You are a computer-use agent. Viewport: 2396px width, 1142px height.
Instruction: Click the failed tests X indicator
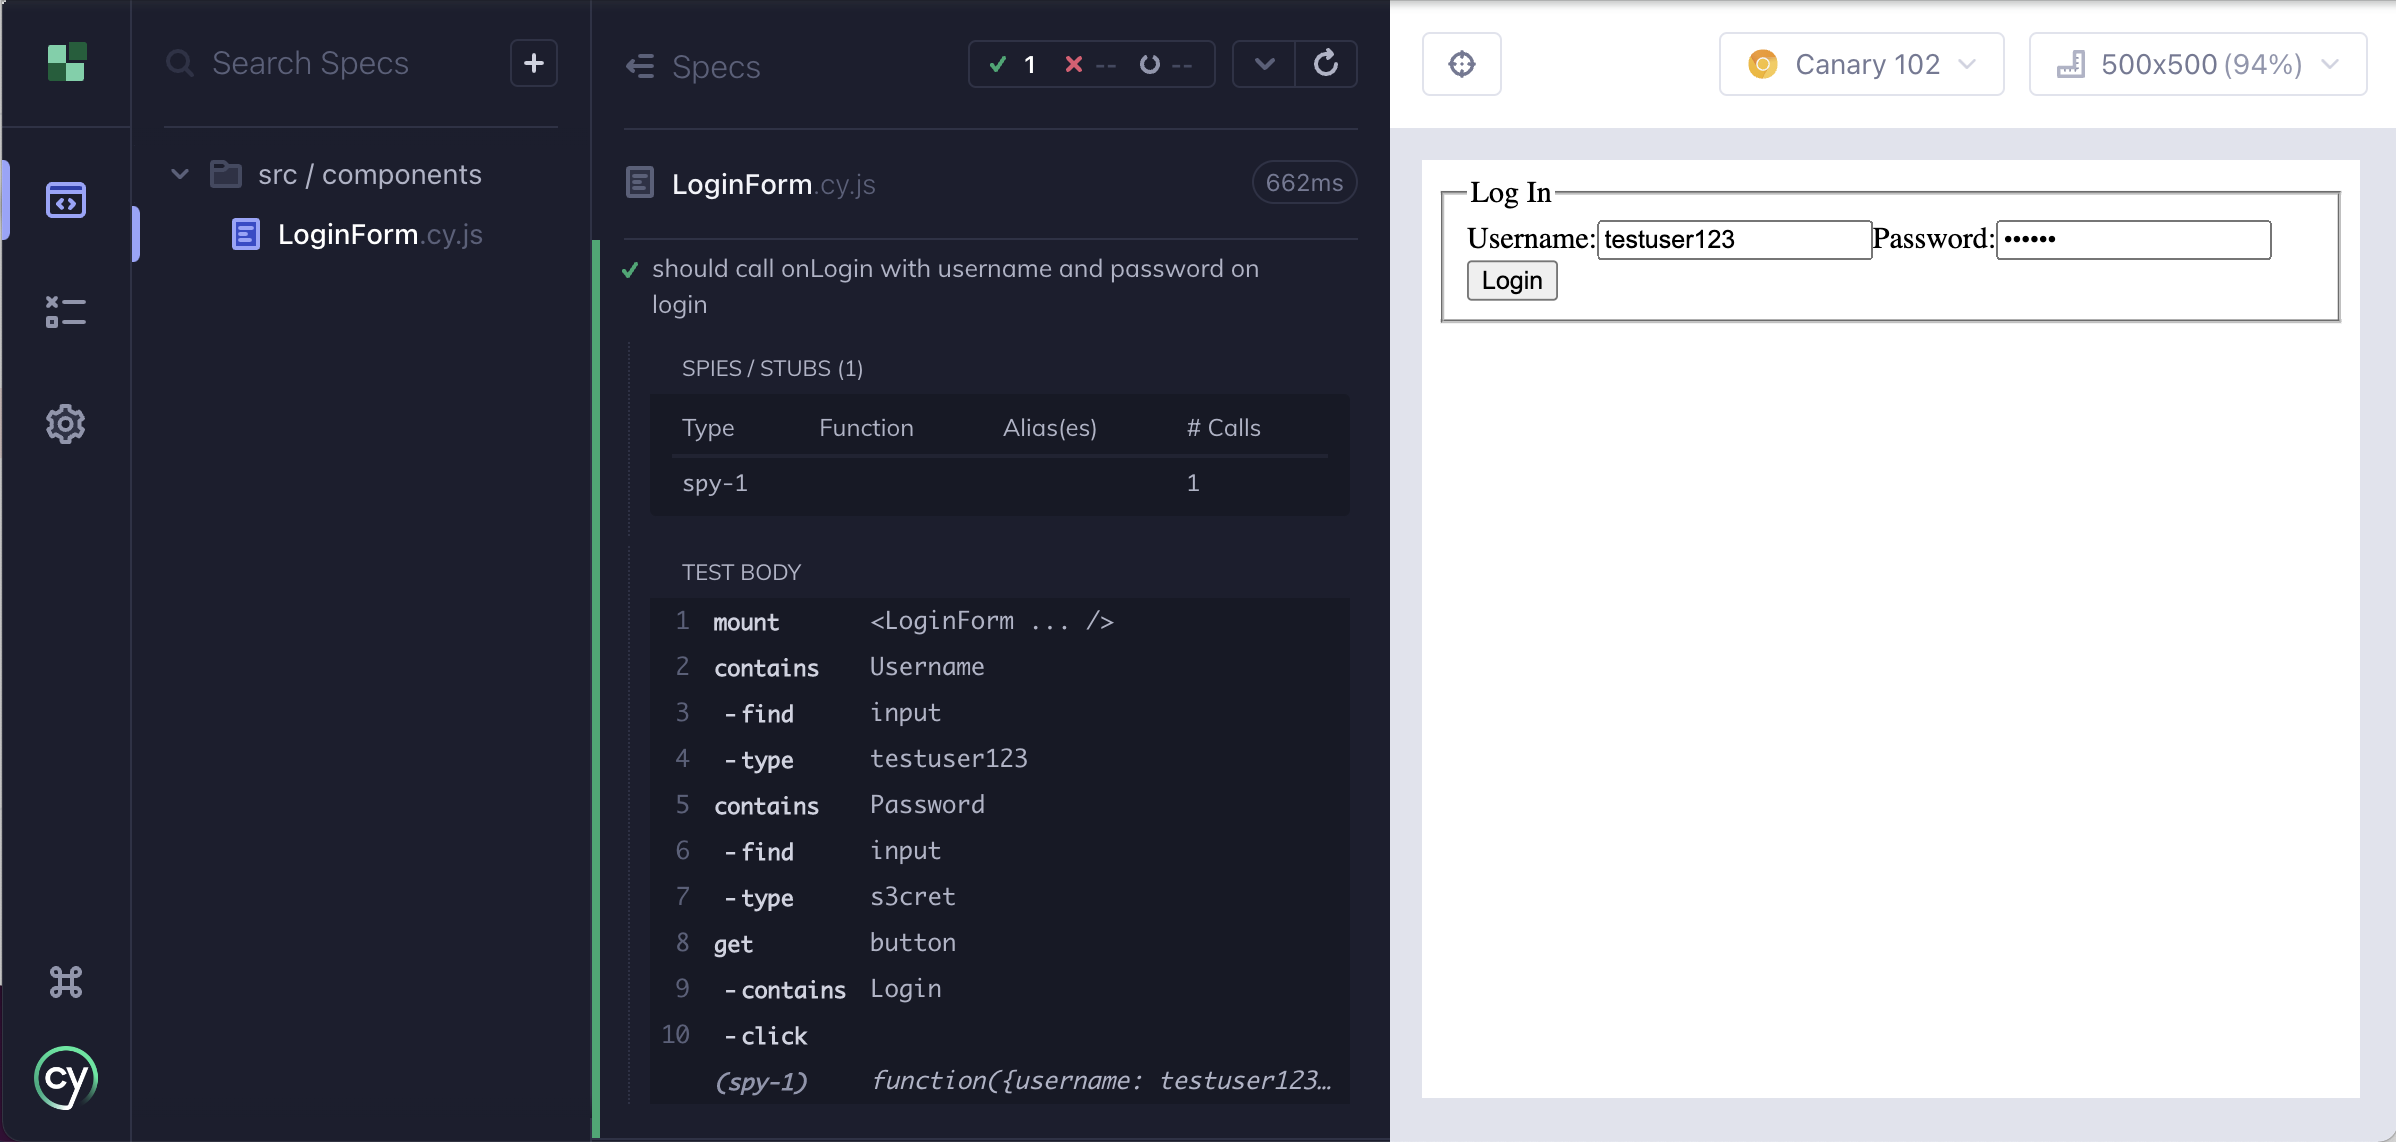[1090, 64]
